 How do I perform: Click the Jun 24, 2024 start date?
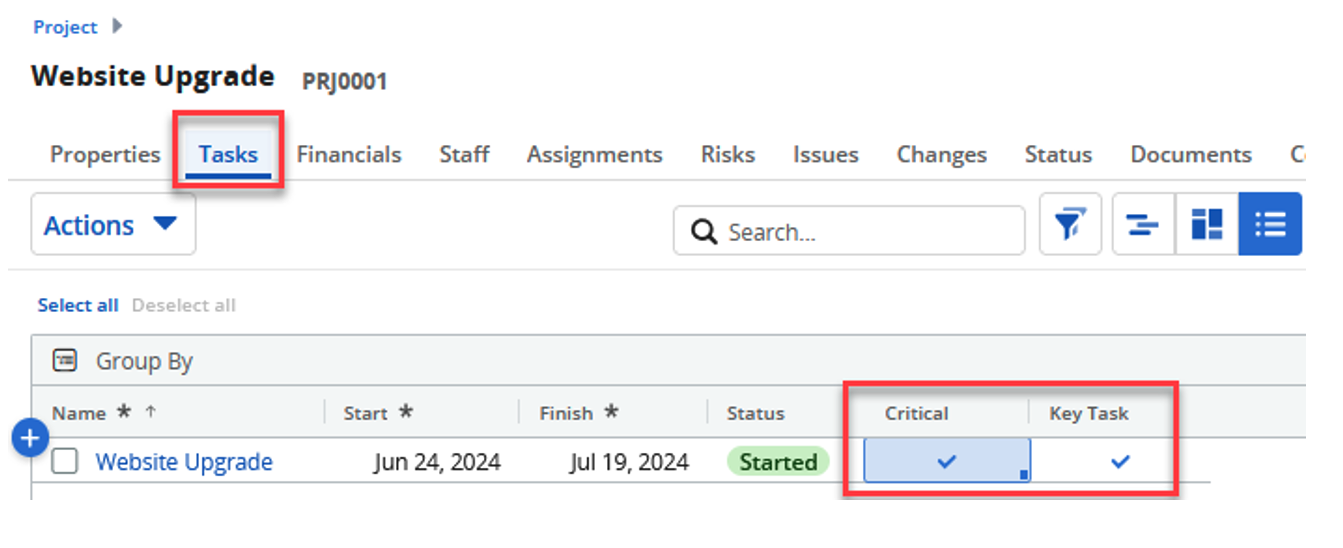click(437, 461)
